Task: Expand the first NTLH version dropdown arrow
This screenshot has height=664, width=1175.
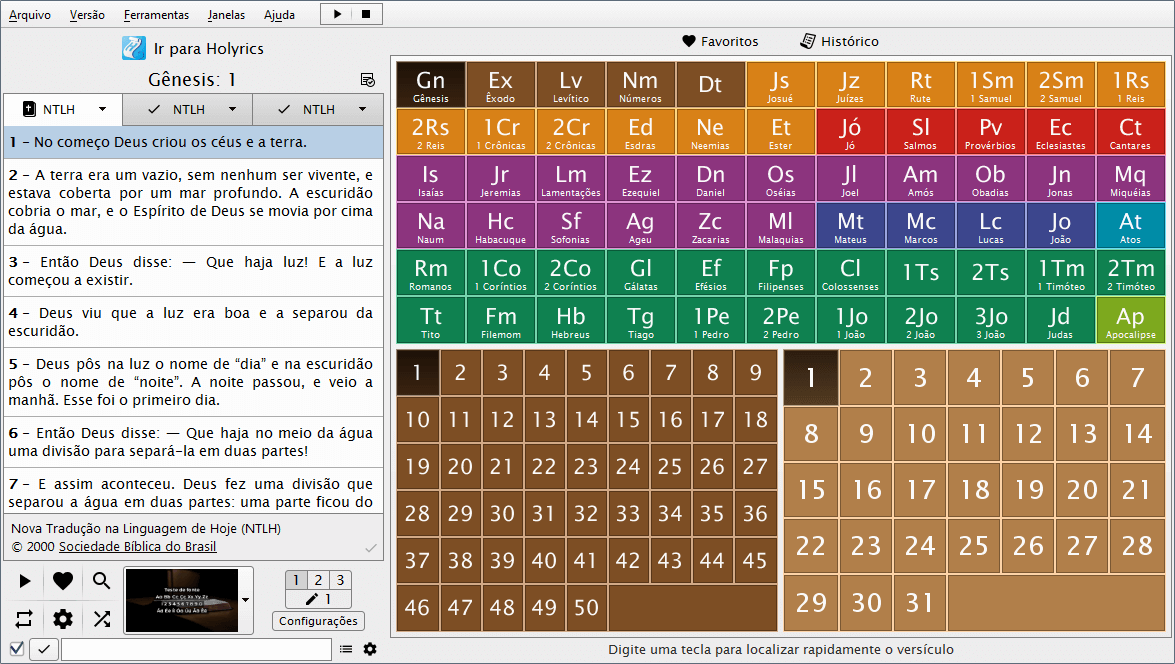Action: [x=102, y=109]
